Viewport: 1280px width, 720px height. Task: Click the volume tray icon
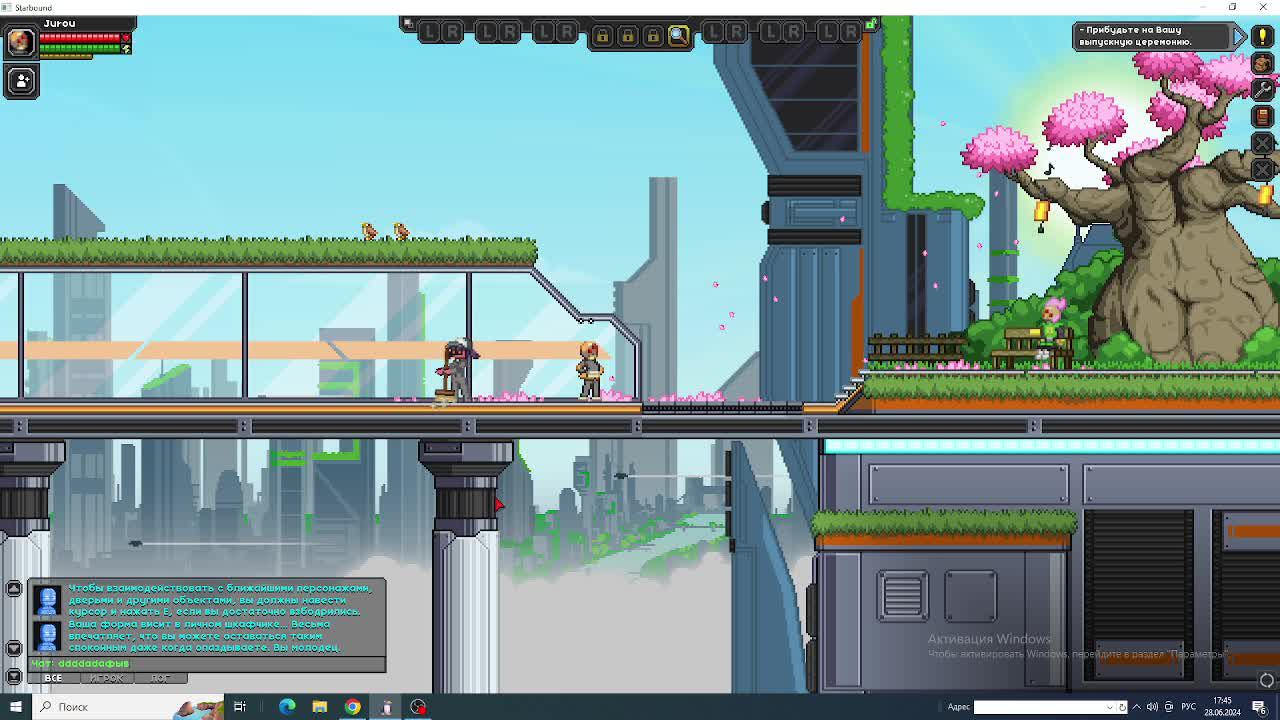point(1152,707)
